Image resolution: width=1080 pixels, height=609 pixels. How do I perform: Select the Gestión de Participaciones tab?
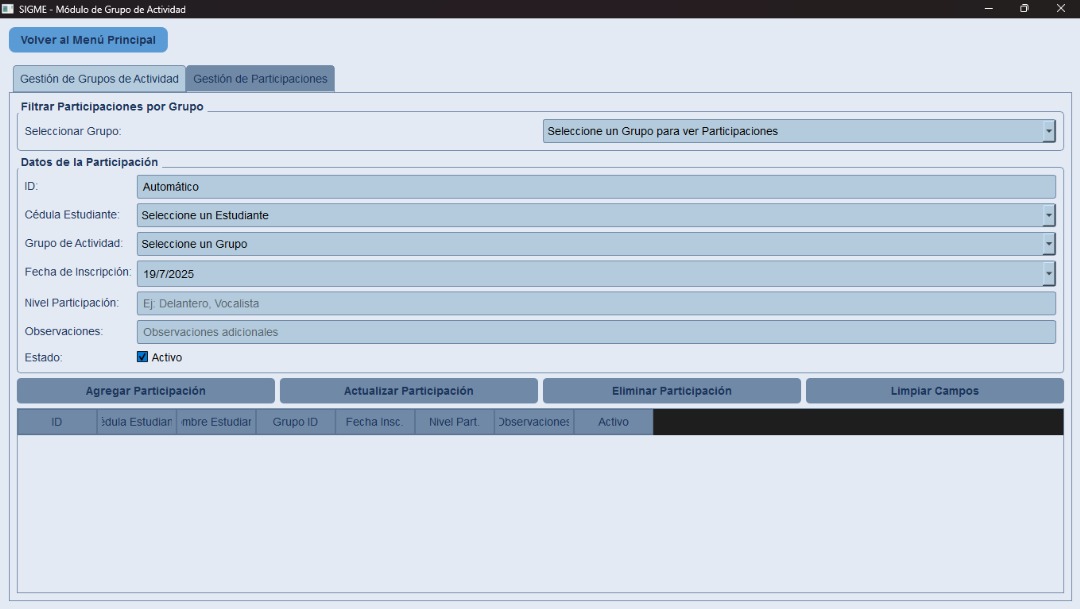[x=260, y=79]
